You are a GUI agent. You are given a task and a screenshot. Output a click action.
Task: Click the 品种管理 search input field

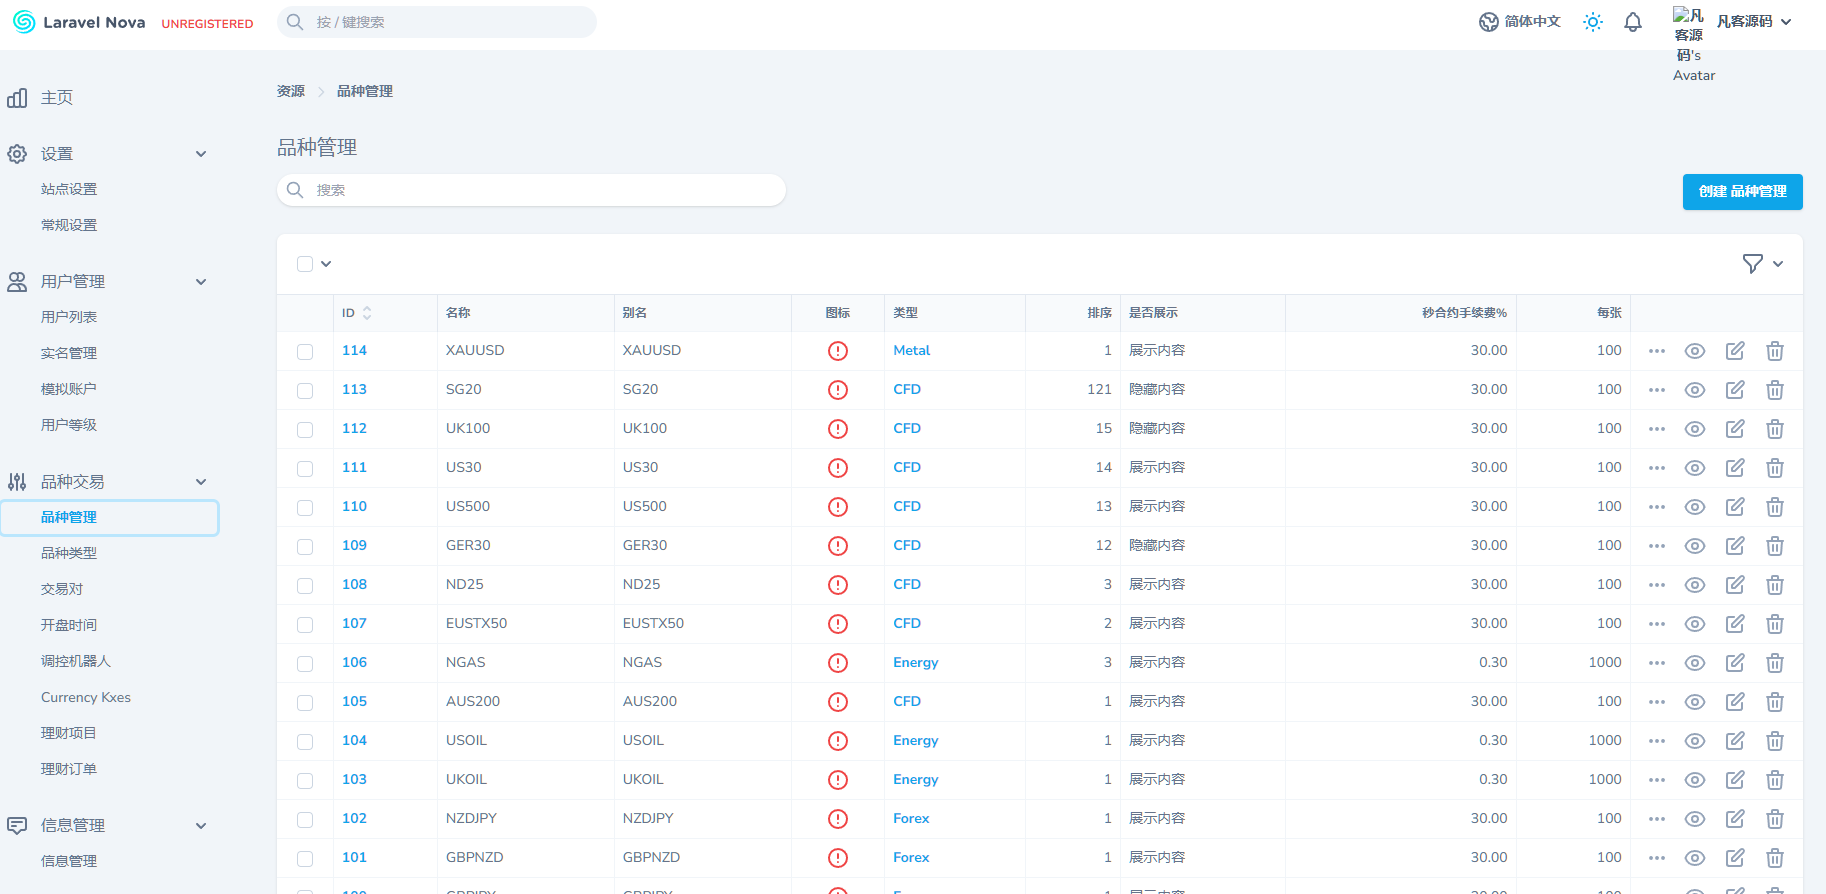[x=531, y=190]
